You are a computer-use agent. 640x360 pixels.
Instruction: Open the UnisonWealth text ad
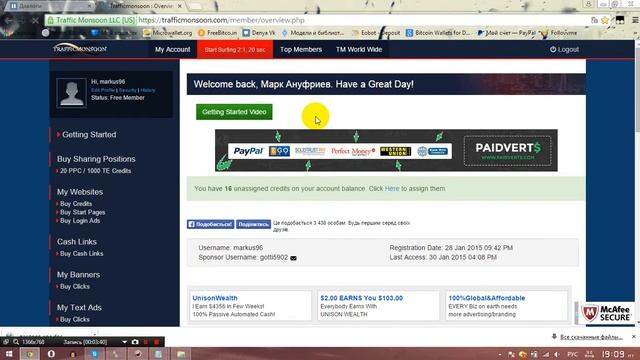[215, 298]
